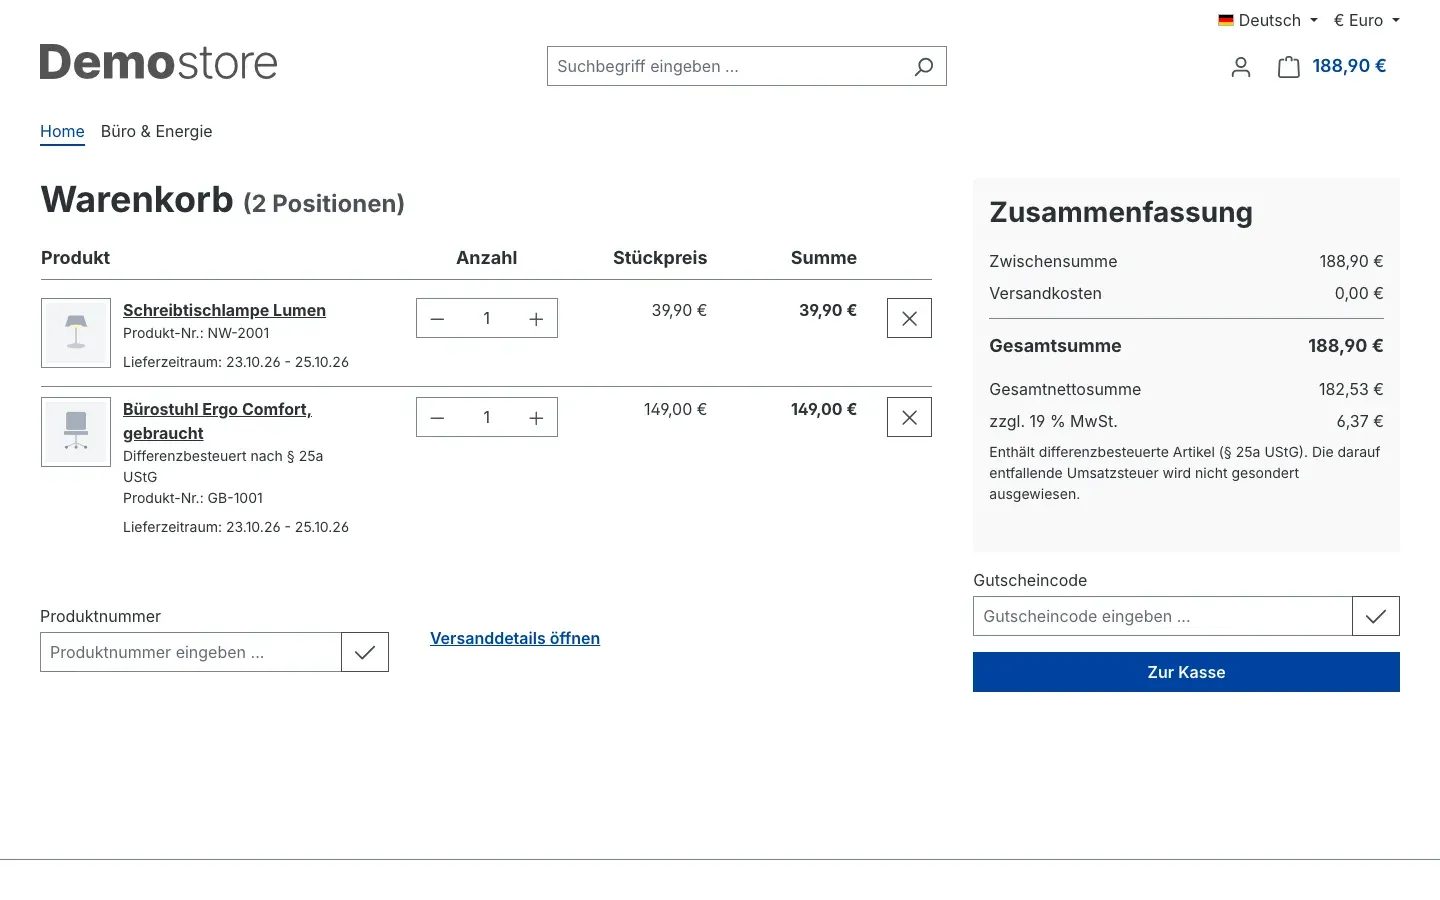Click the Bürostuhl office chair thumbnail
1440x900 pixels.
click(76, 432)
